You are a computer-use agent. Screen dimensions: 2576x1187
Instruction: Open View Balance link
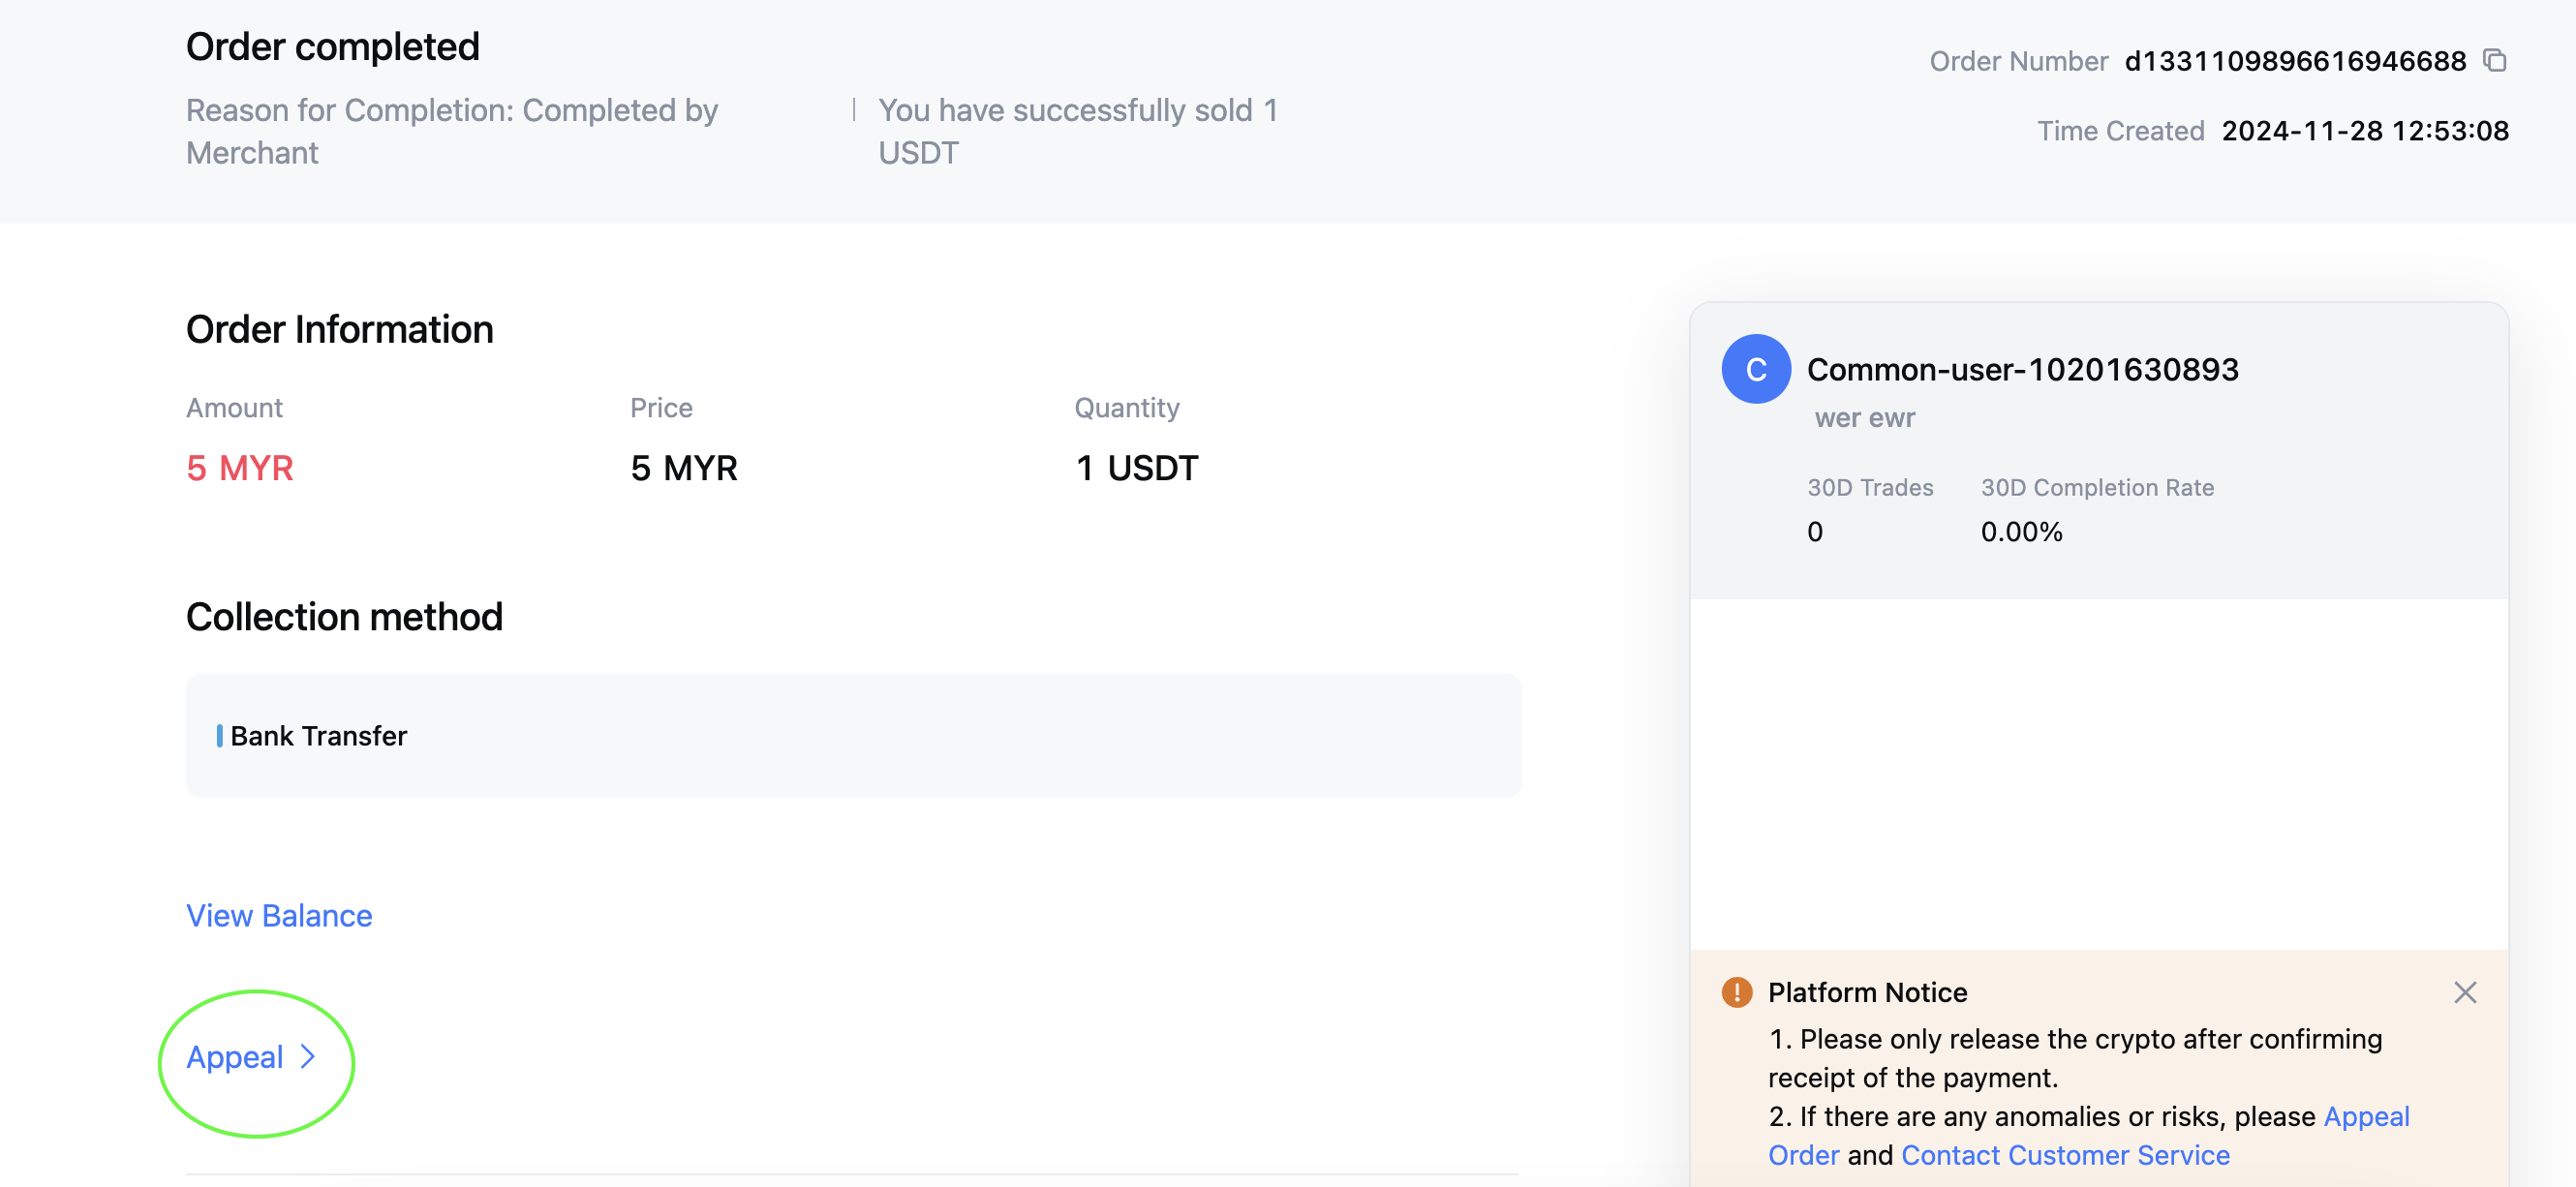coord(279,915)
